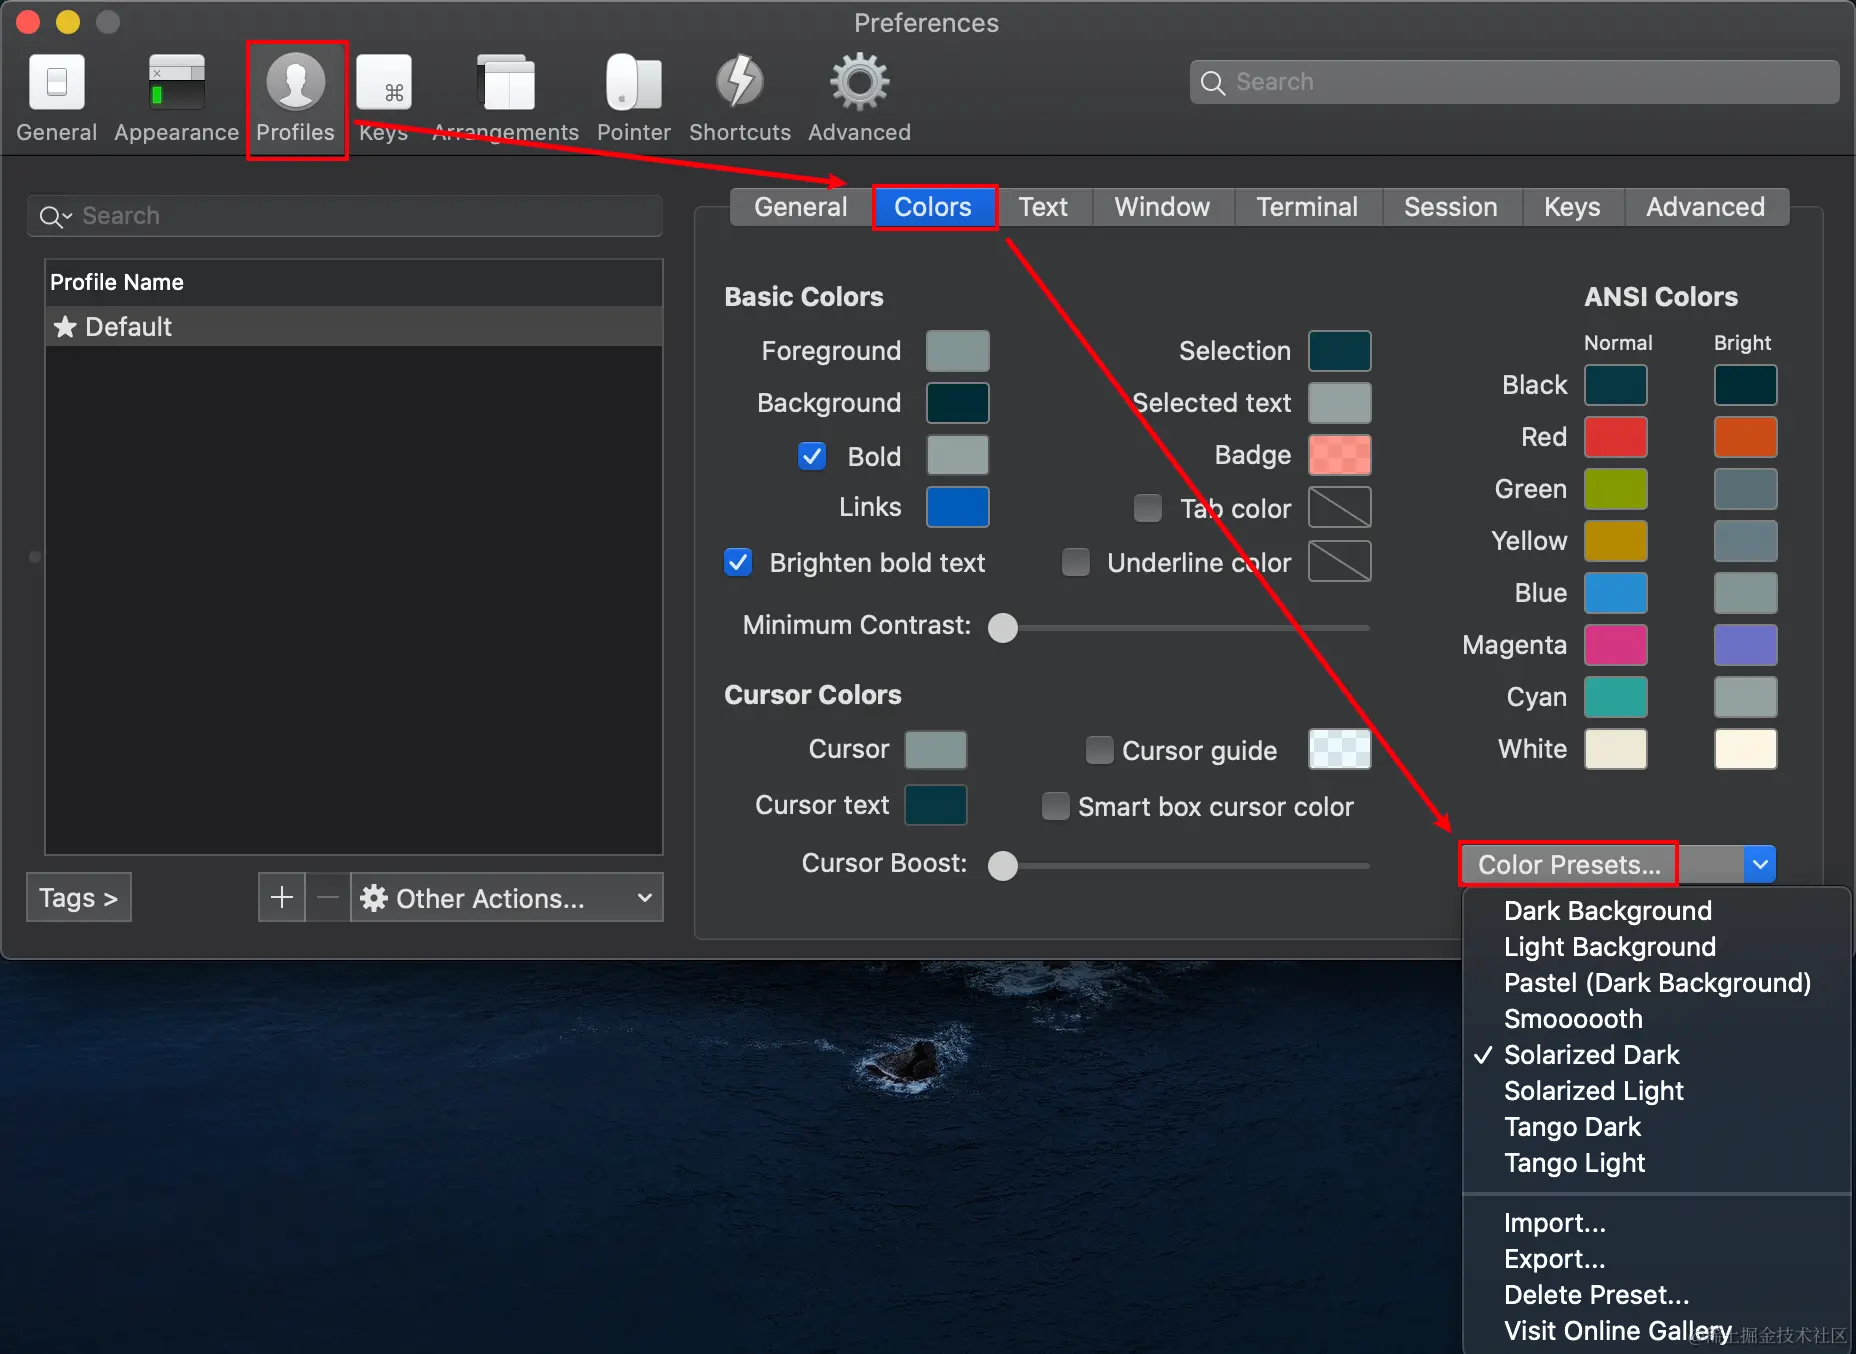Switch to the Window tab
This screenshot has height=1354, width=1856.
click(x=1162, y=207)
